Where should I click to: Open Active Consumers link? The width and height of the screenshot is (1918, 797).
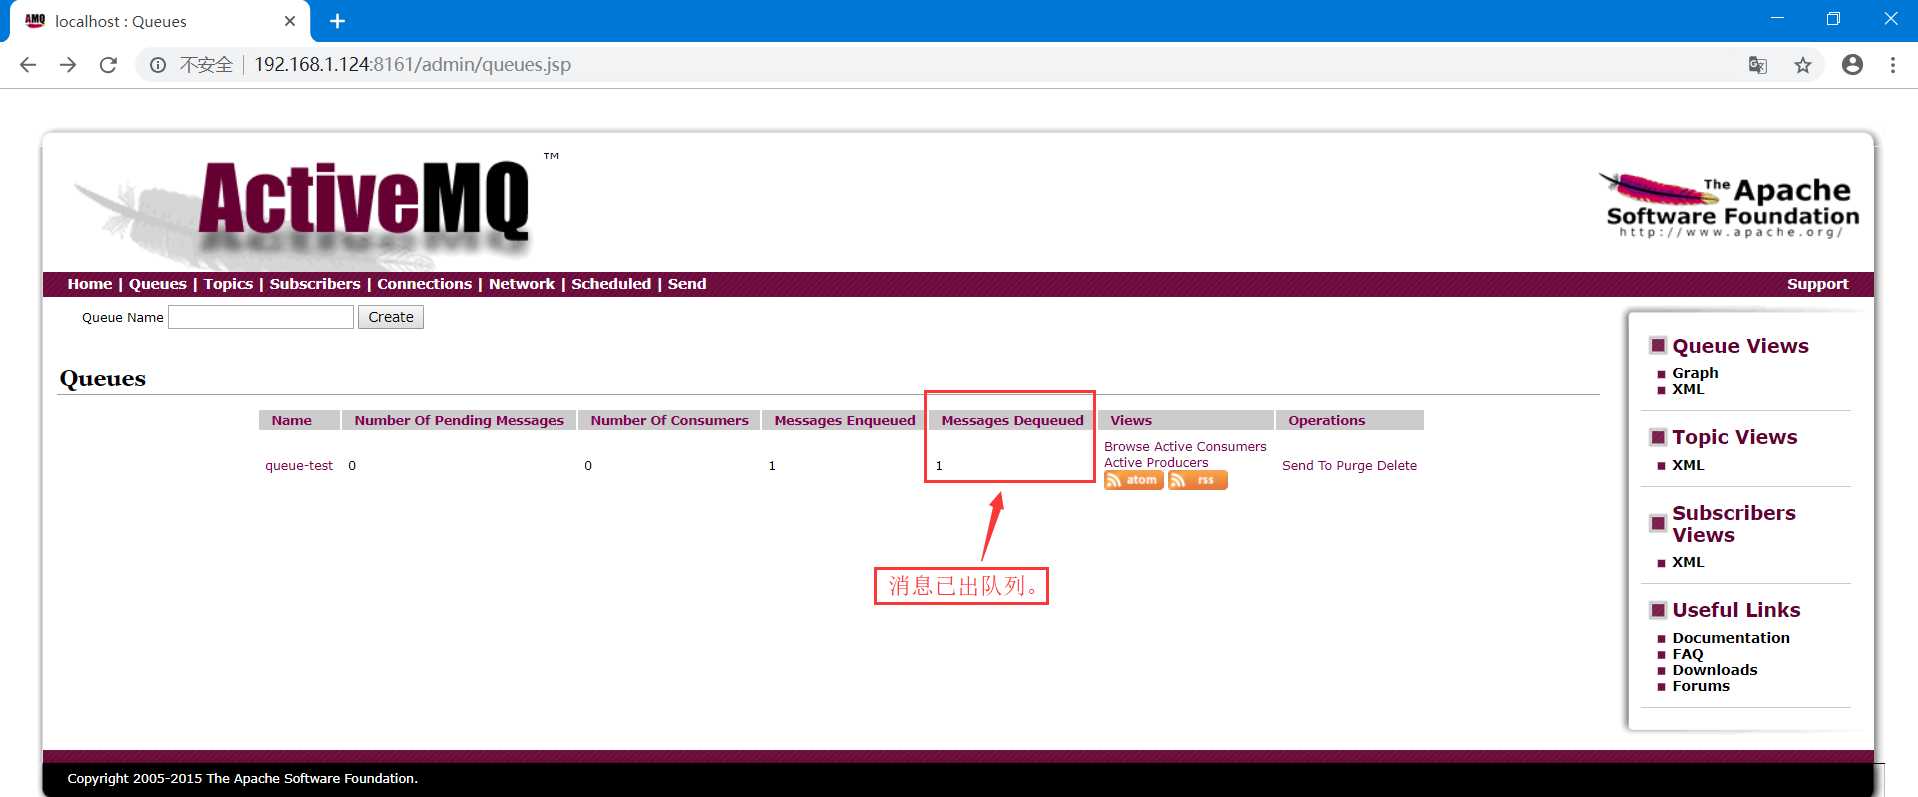1210,447
